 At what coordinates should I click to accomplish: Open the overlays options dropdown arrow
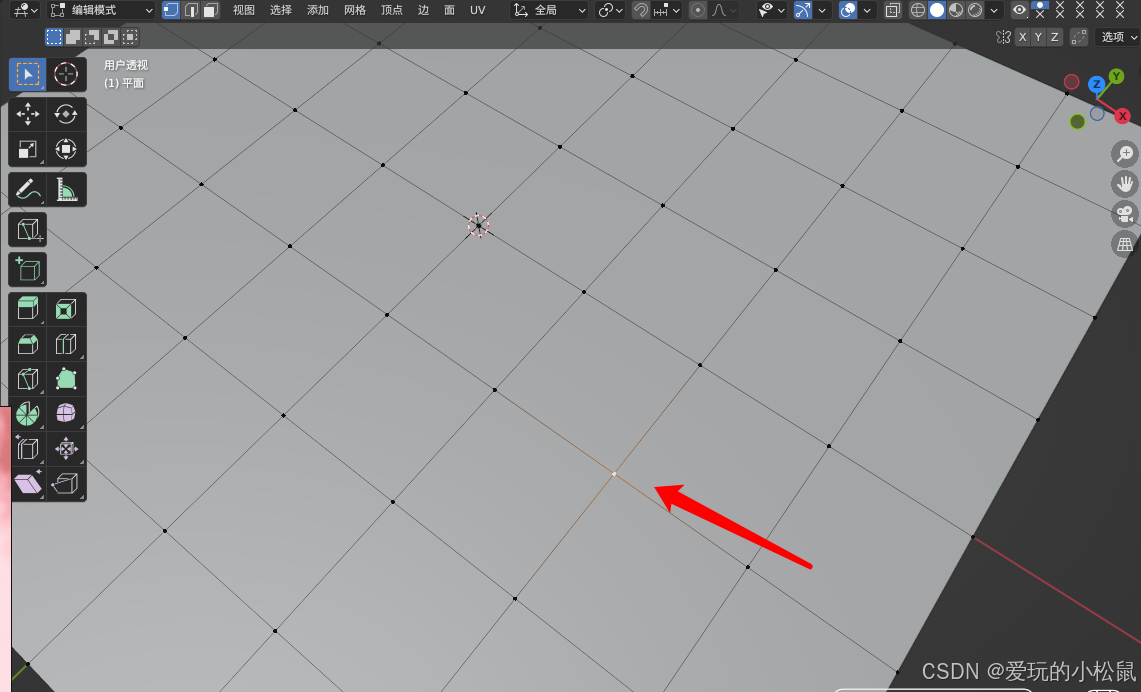tap(867, 10)
